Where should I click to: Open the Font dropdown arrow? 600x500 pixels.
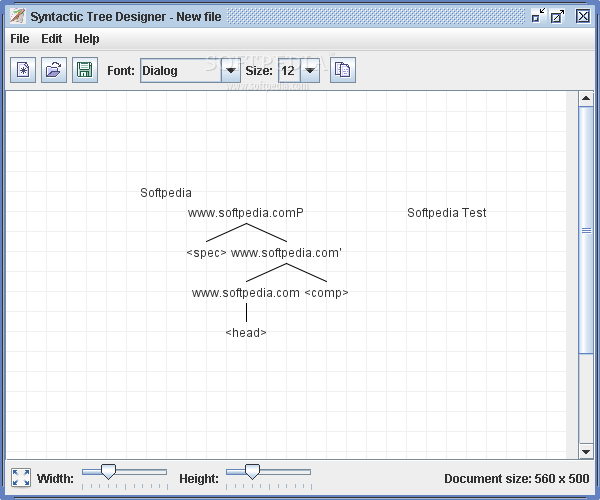(x=231, y=70)
